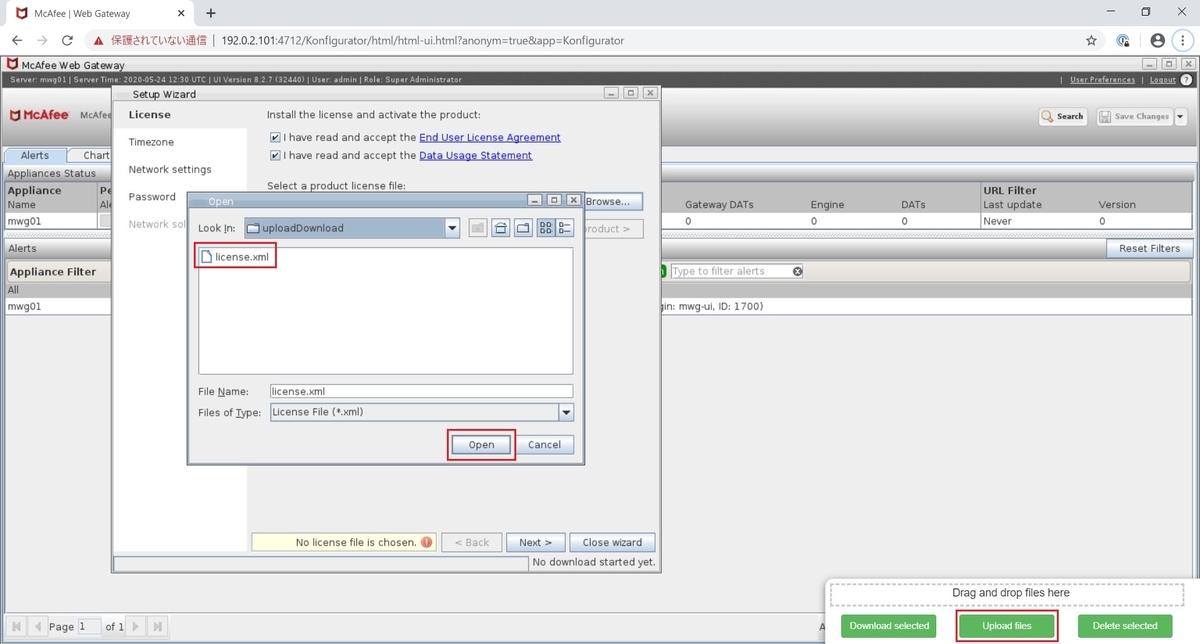Select the license.xml file
Viewport: 1200px width, 644px height.
236,257
